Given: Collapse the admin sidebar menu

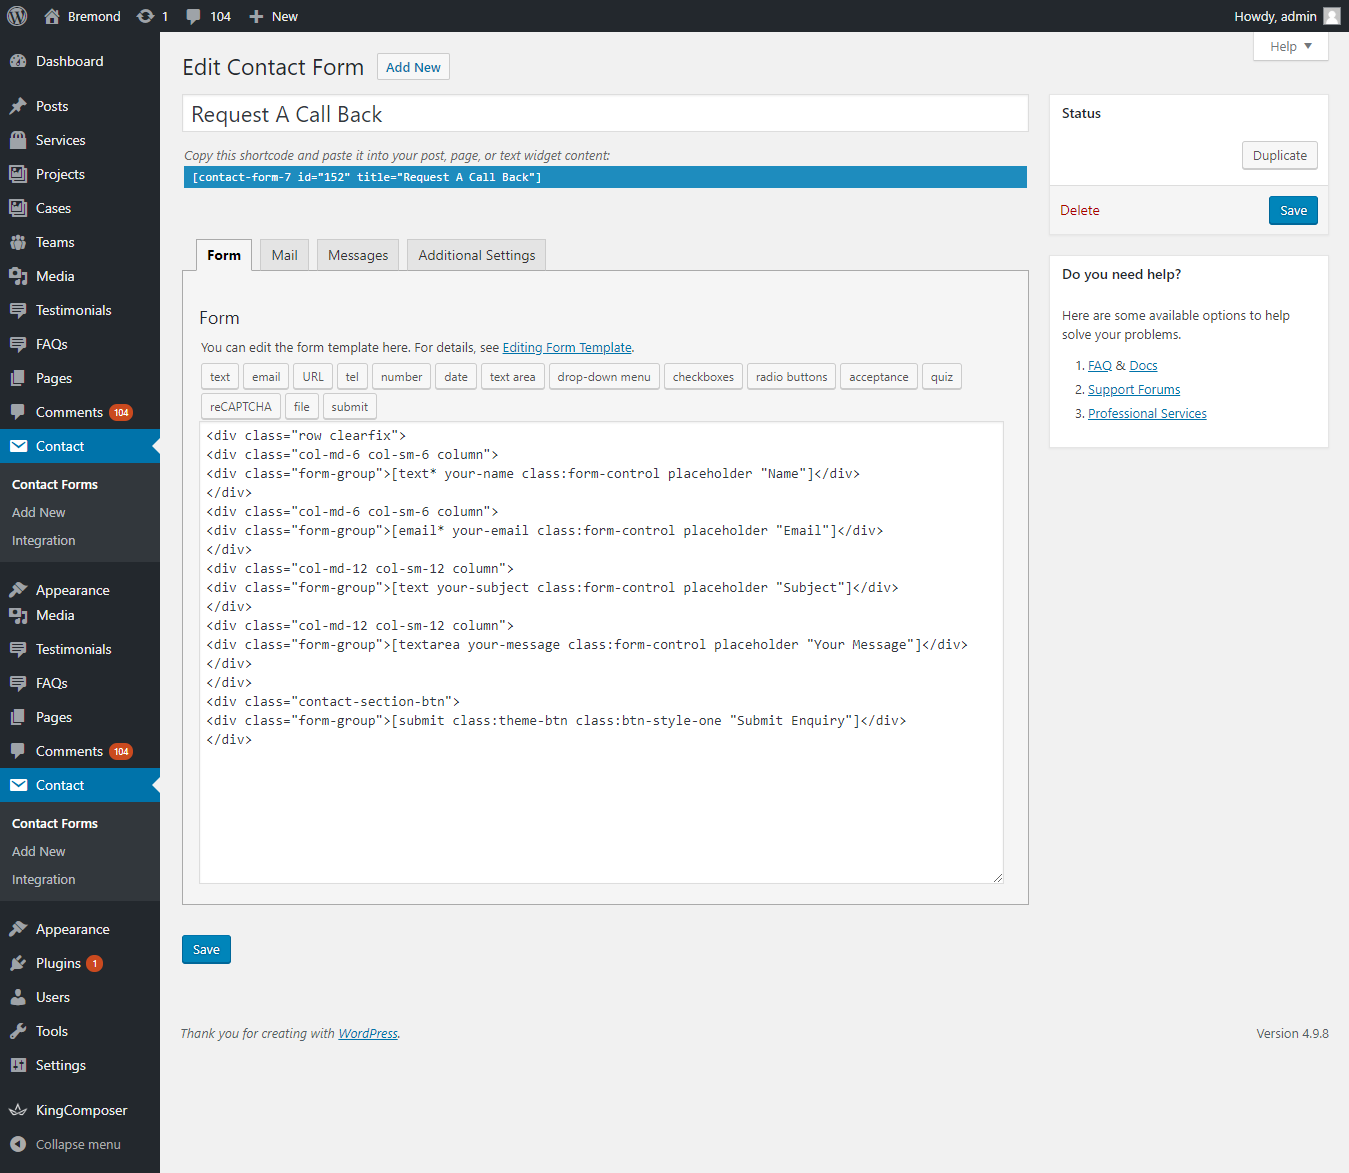Looking at the screenshot, I should tap(78, 1144).
